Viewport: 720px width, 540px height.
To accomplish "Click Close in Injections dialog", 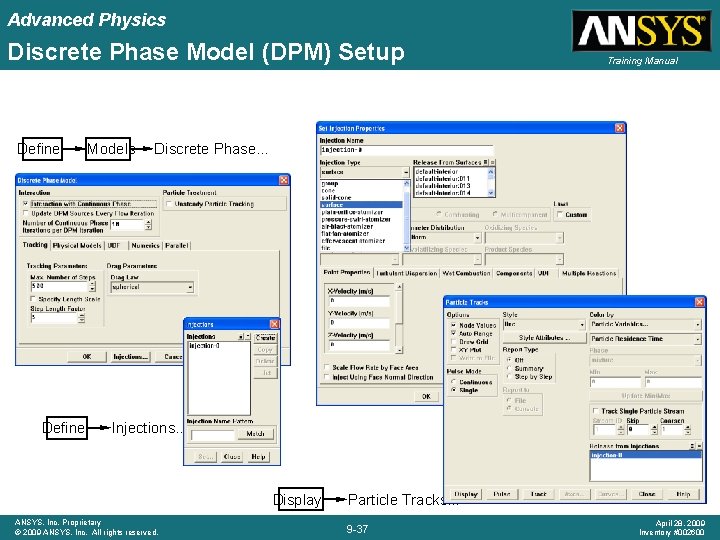I will tap(231, 456).
